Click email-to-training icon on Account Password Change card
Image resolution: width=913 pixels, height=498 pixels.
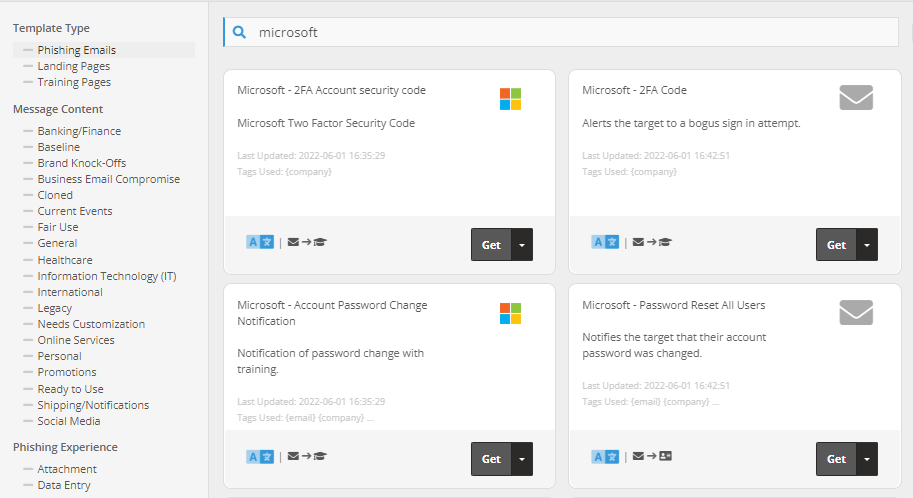coord(307,456)
